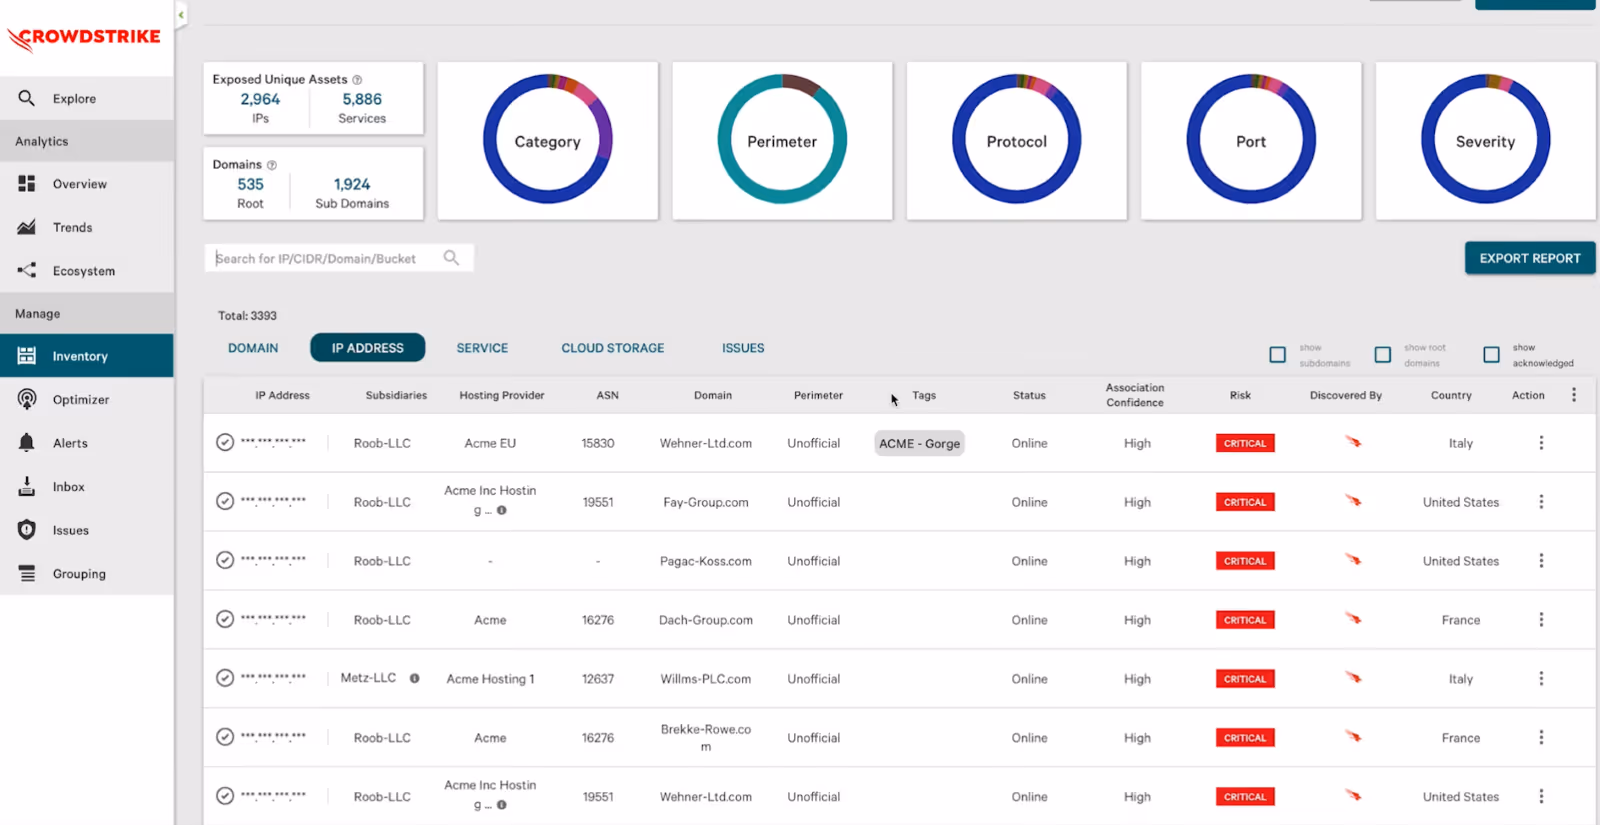
Task: Enable show root domains checkbox
Action: pos(1382,355)
